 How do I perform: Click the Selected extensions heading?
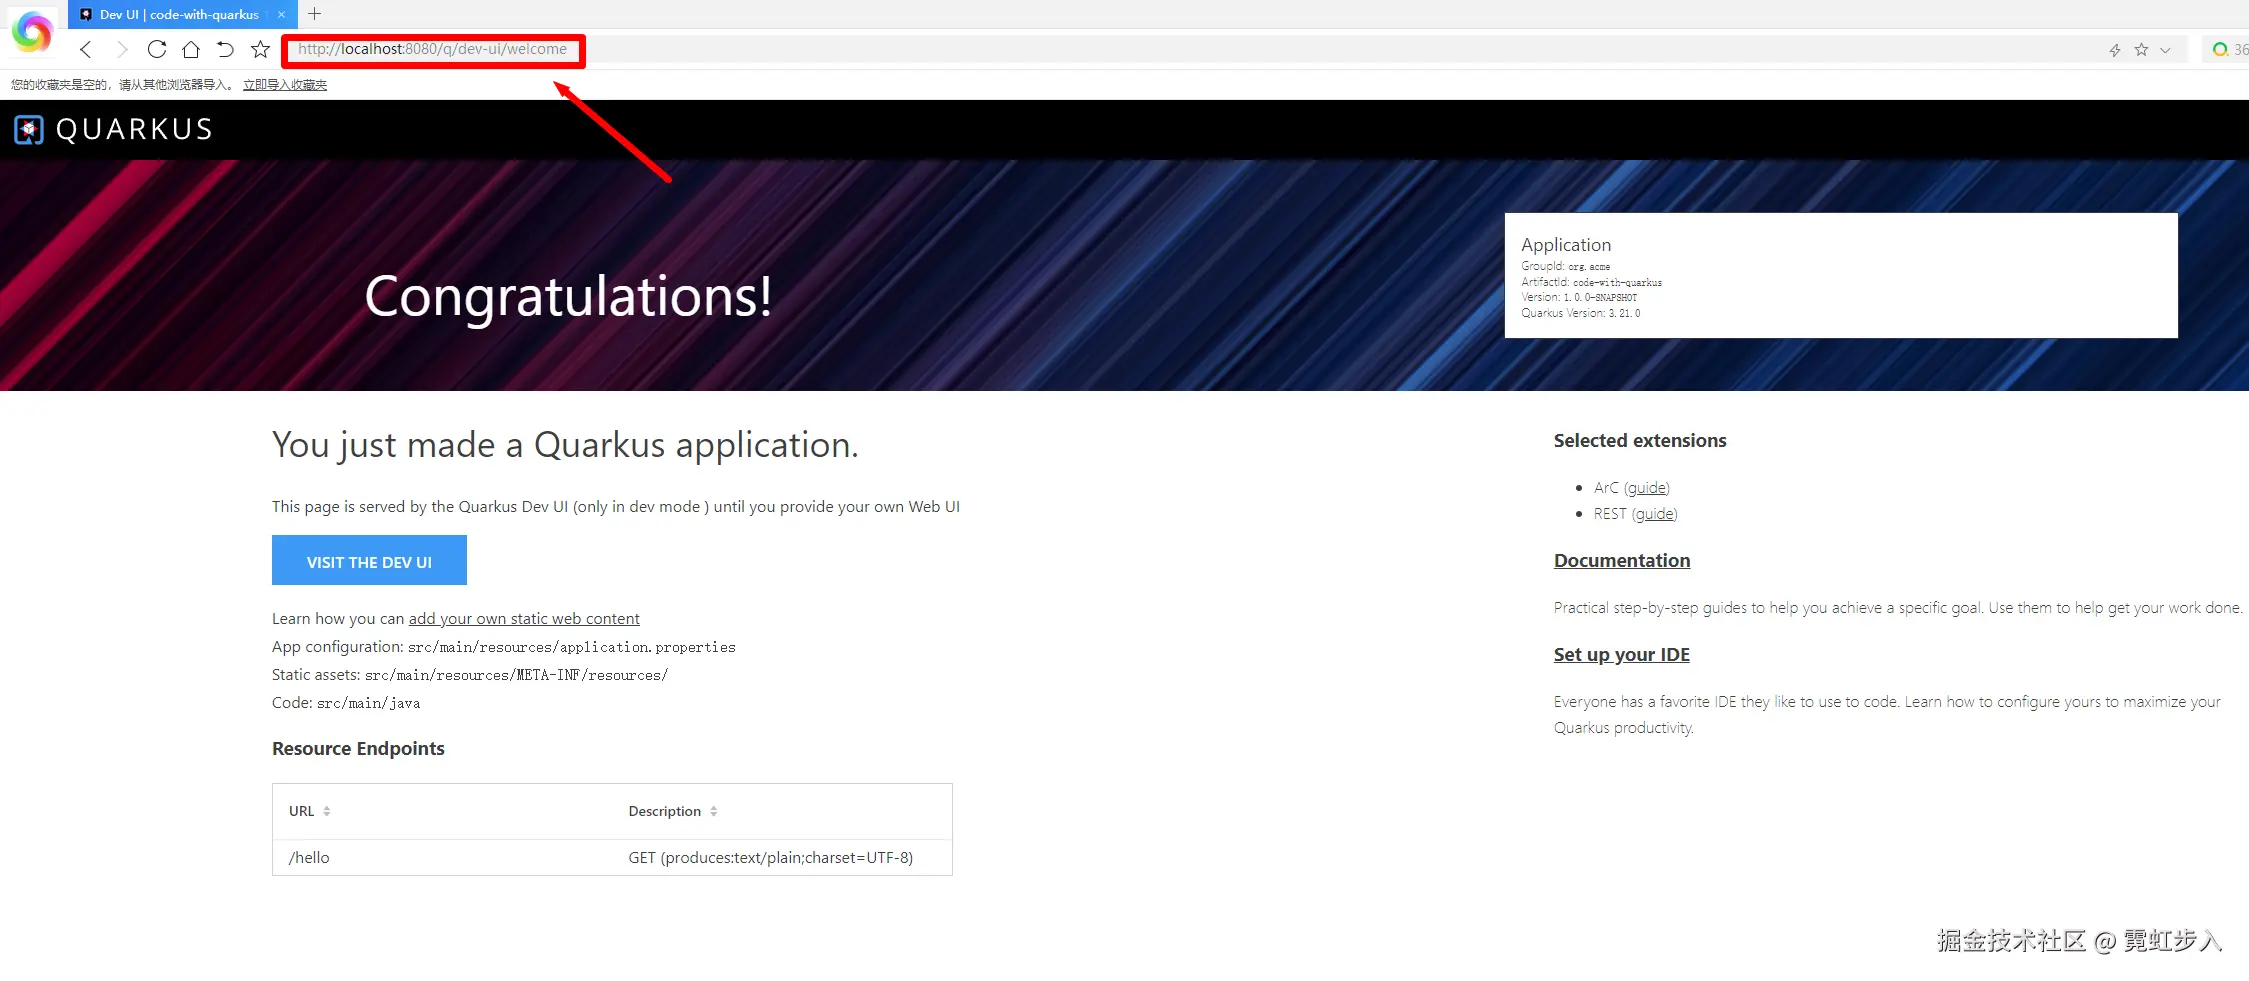pyautogui.click(x=1640, y=441)
